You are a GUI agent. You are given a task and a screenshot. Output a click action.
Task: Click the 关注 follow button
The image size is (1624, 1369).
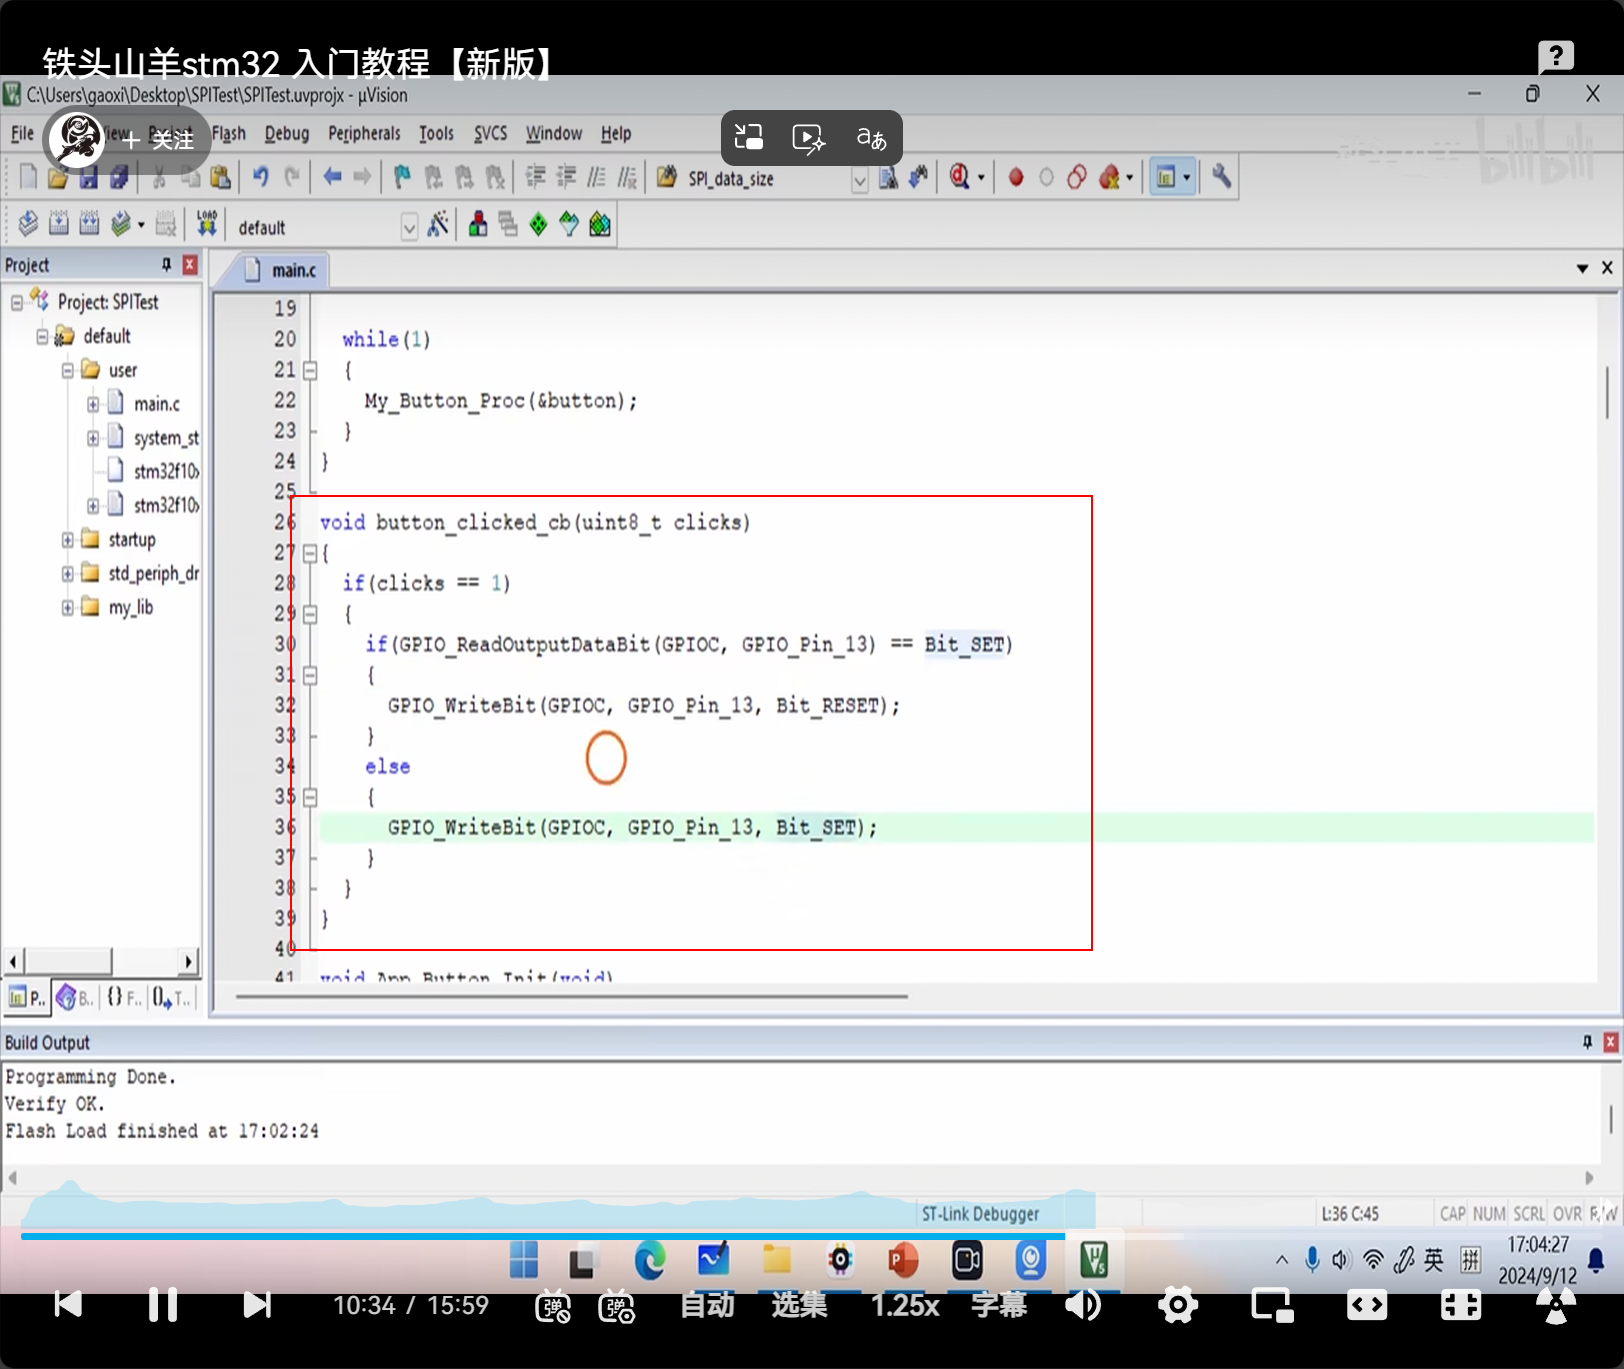pyautogui.click(x=159, y=139)
